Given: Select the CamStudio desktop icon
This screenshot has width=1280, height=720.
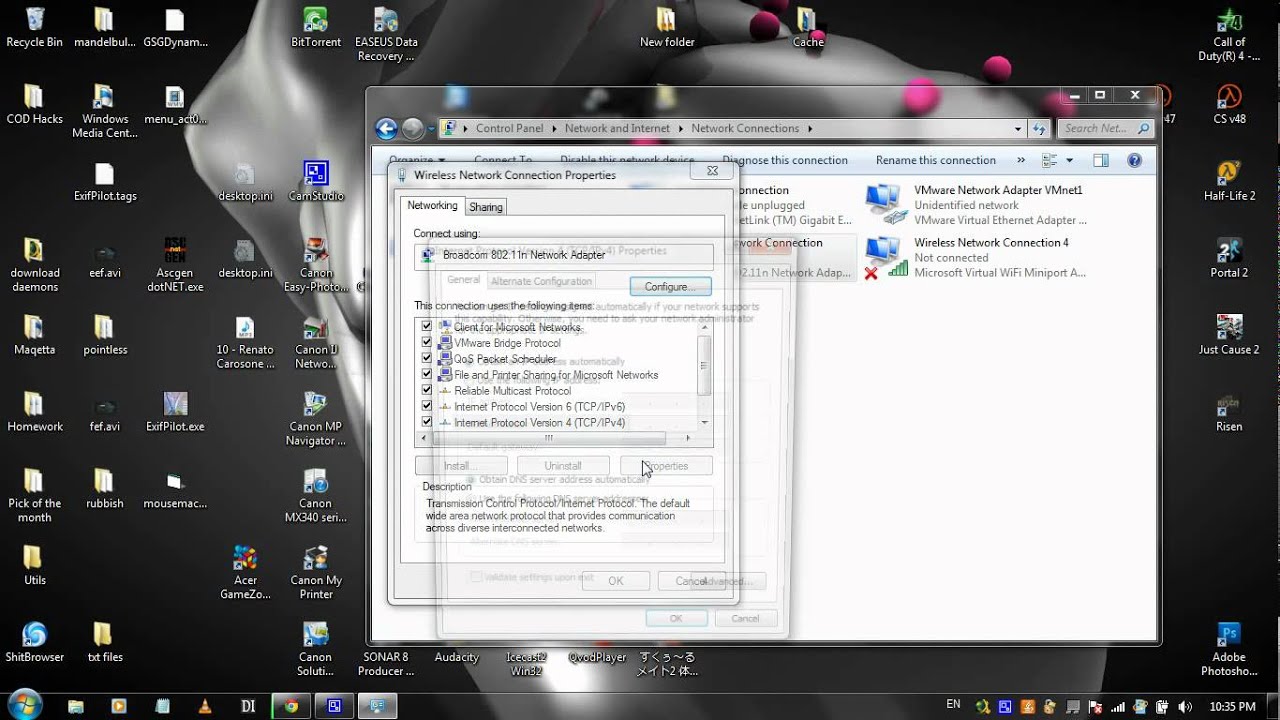Looking at the screenshot, I should (x=316, y=181).
